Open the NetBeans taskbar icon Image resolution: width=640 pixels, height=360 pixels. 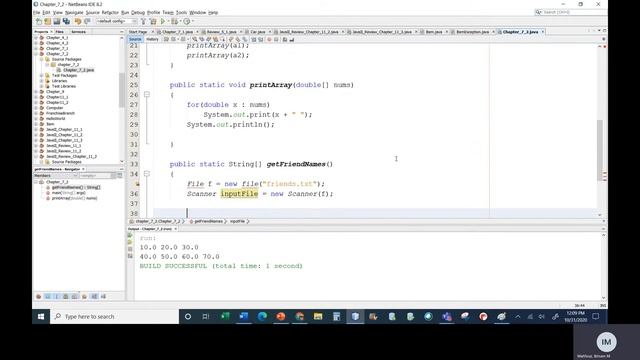click(355, 316)
